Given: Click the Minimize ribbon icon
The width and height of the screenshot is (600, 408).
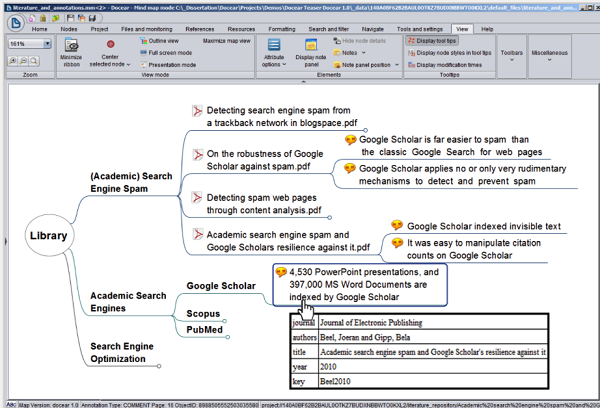Looking at the screenshot, I should (x=71, y=45).
